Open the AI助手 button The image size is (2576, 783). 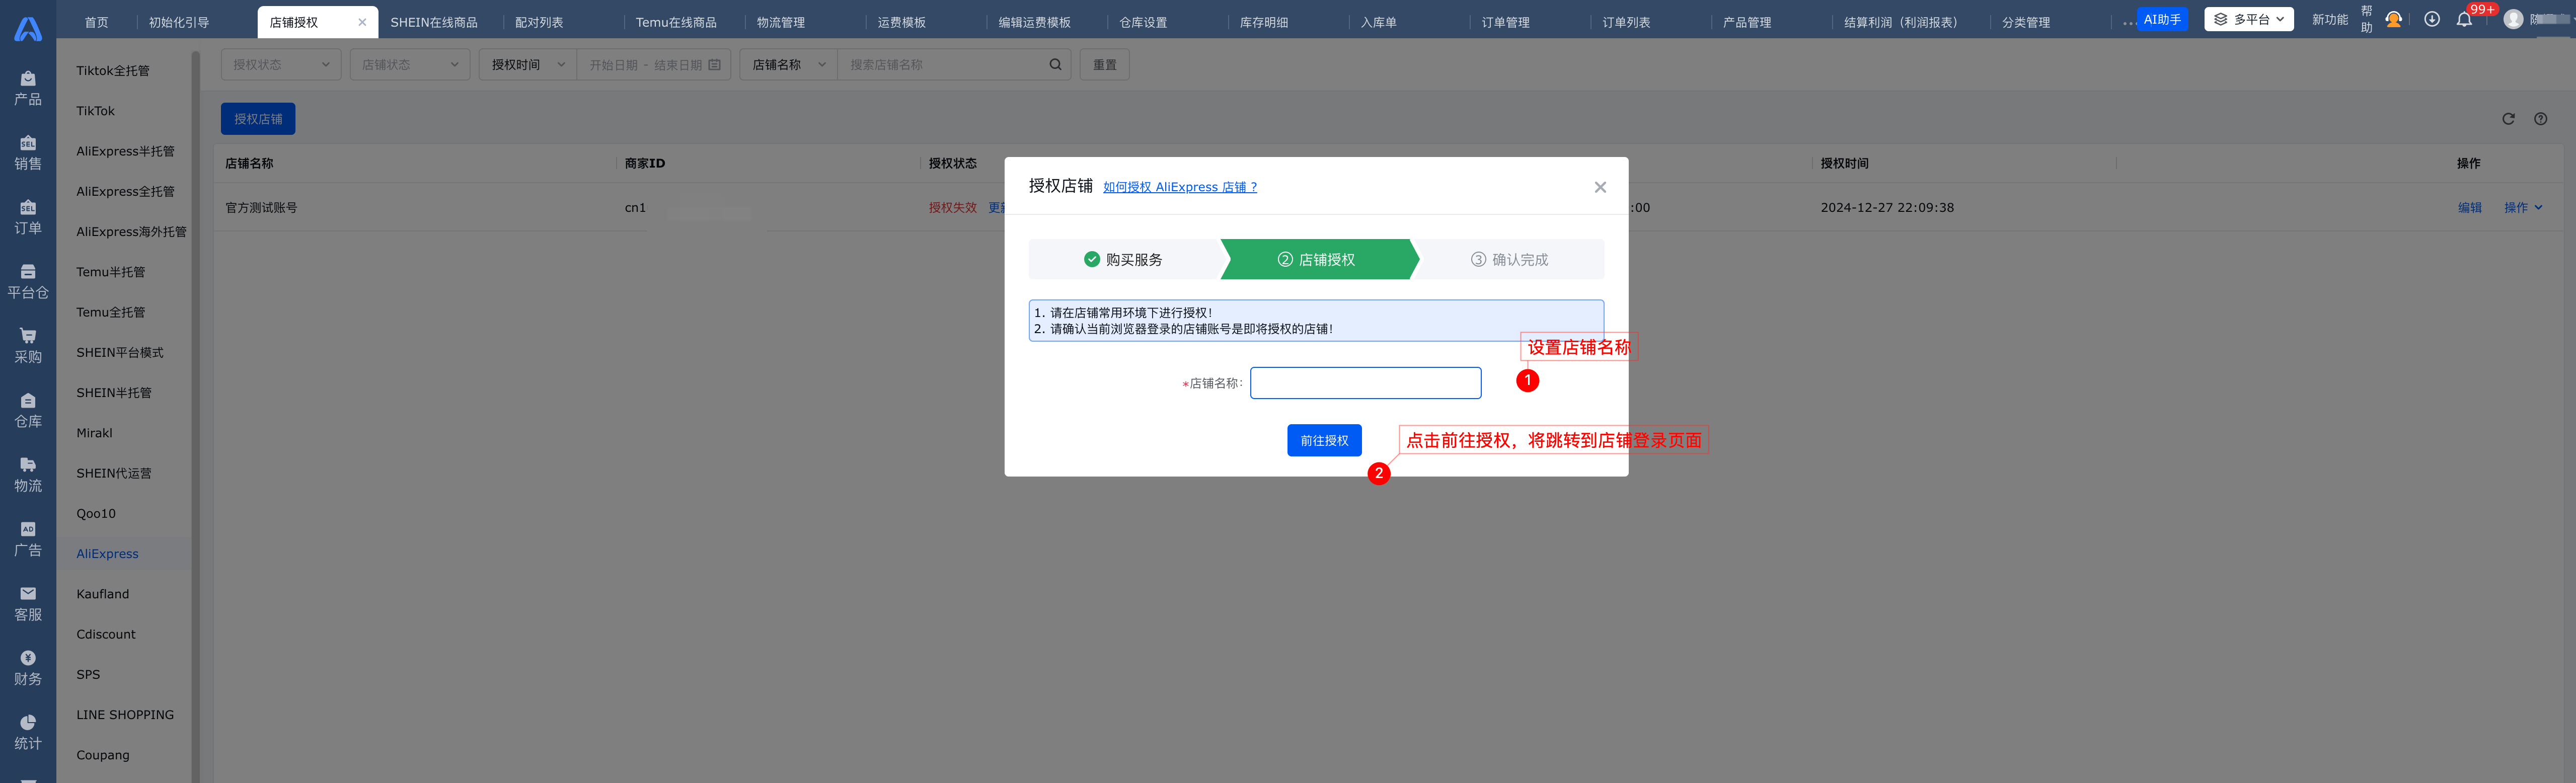(x=2162, y=20)
